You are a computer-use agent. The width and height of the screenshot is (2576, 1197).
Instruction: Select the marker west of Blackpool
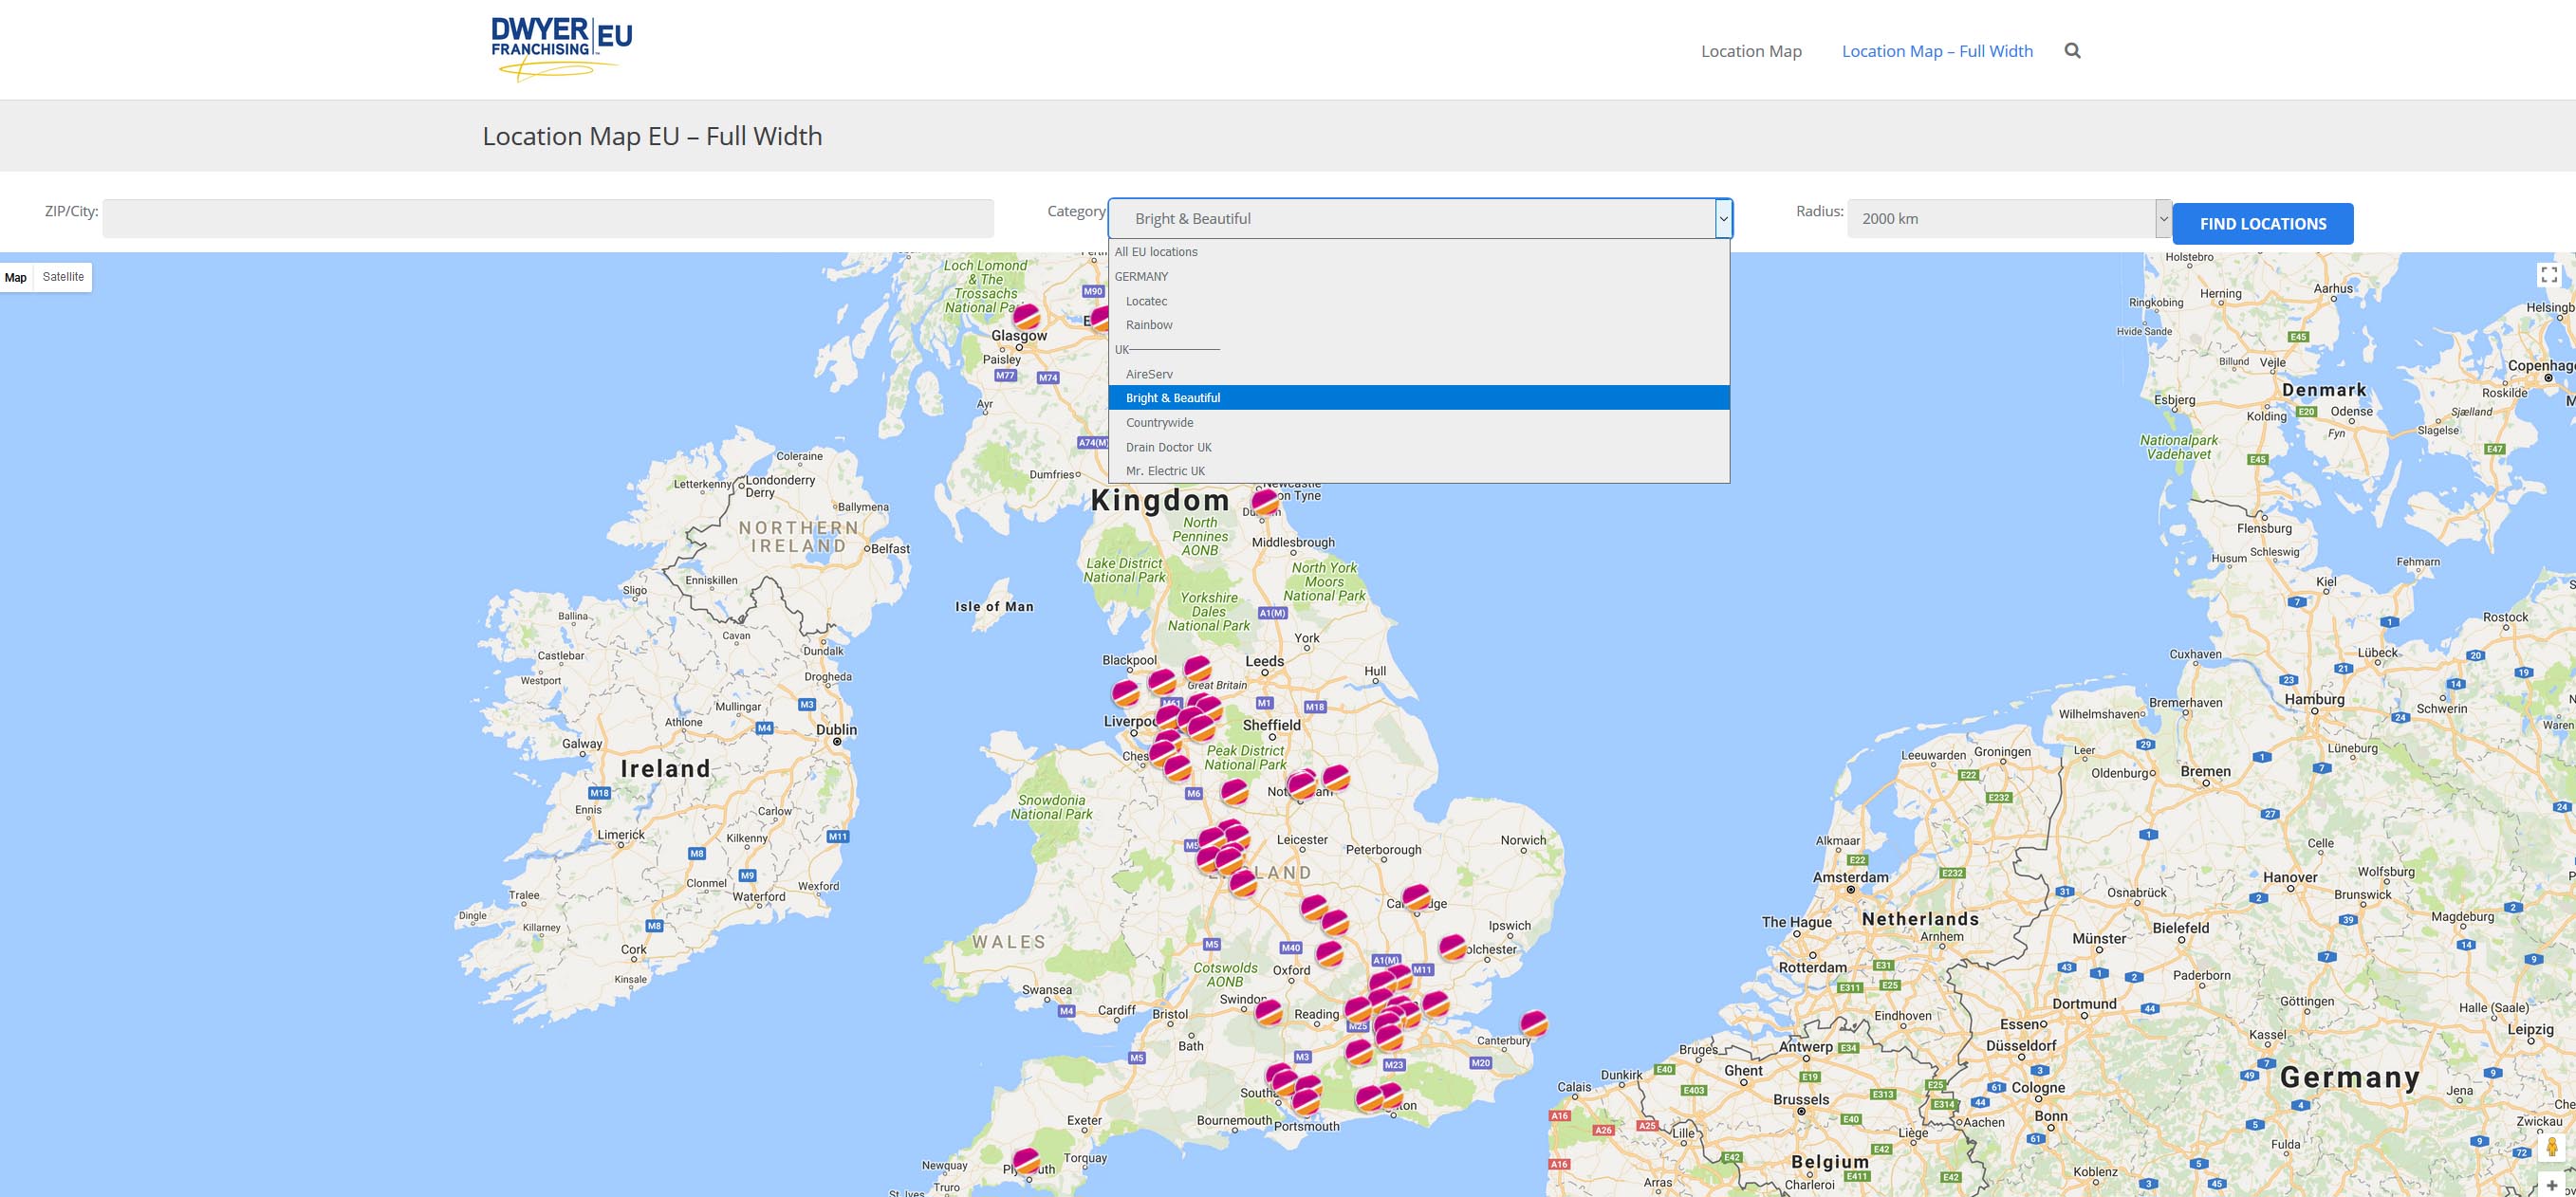(x=1126, y=692)
